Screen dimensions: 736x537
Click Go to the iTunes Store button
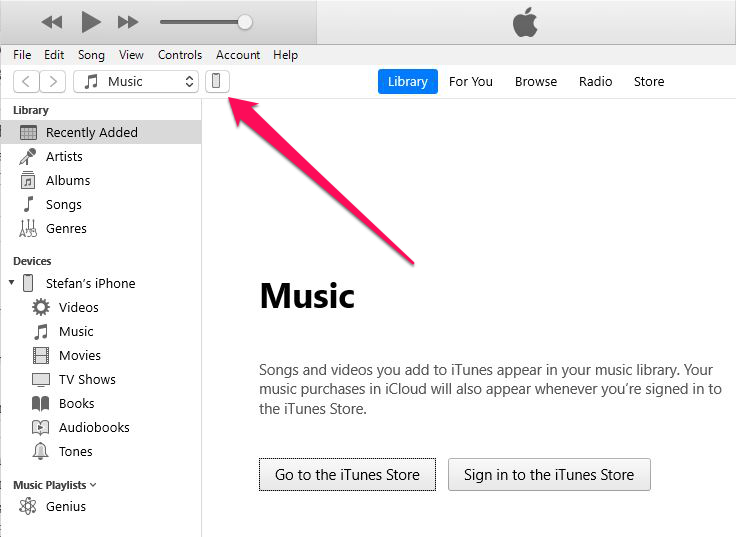click(347, 475)
